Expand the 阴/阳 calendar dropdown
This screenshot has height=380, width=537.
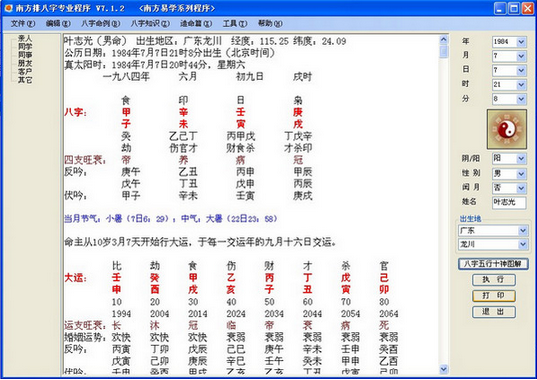(x=521, y=159)
